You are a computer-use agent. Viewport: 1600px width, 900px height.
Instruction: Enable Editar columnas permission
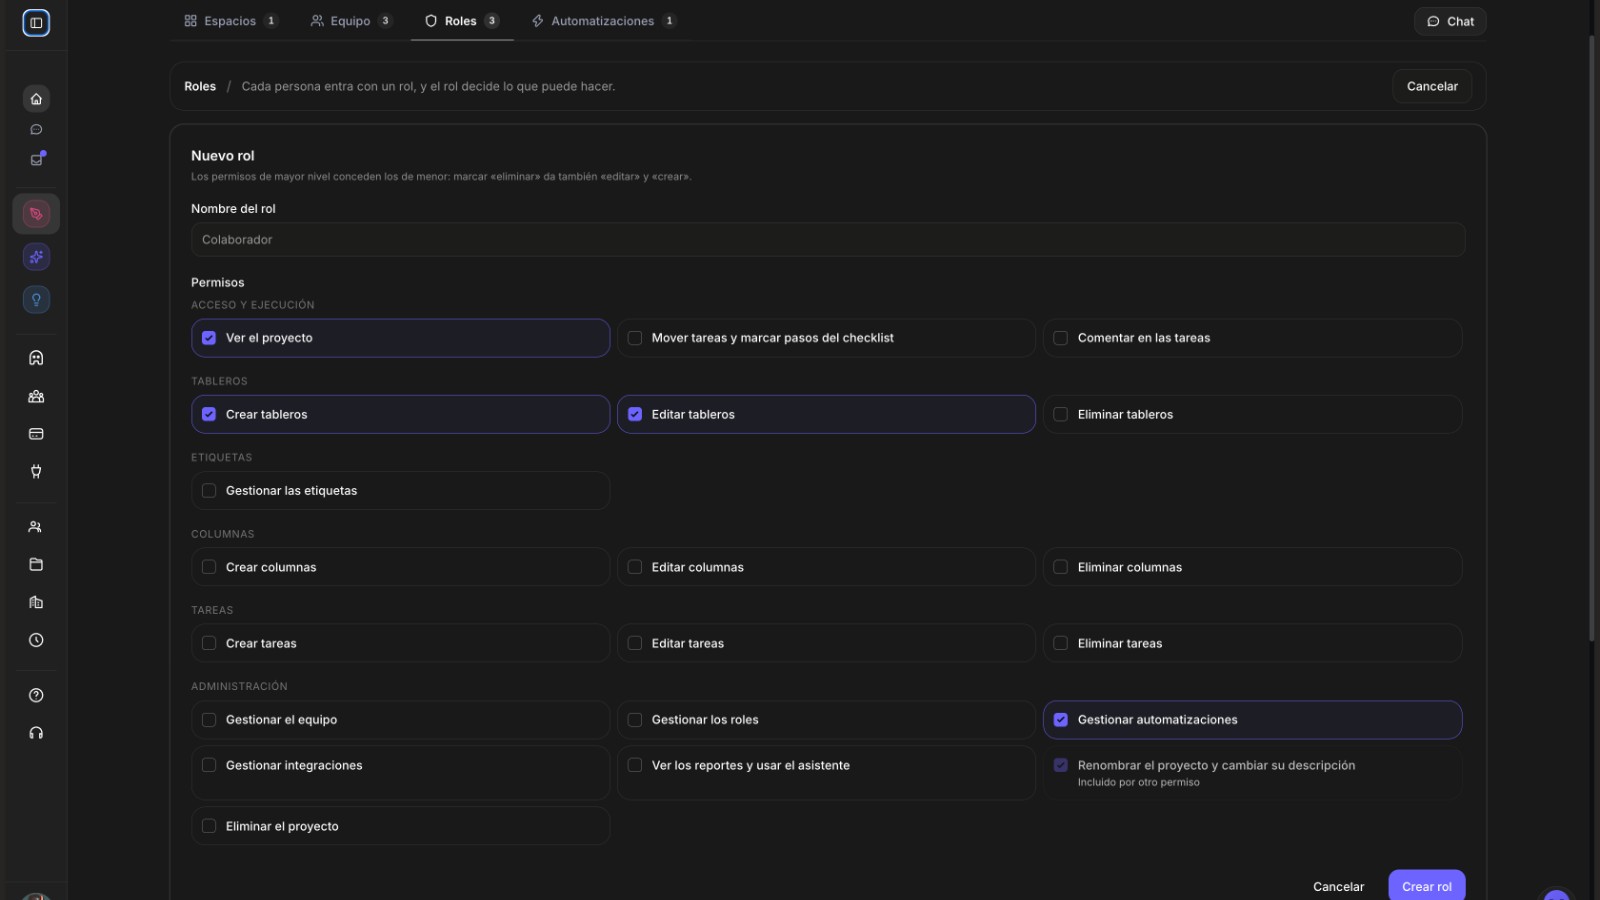click(x=826, y=567)
